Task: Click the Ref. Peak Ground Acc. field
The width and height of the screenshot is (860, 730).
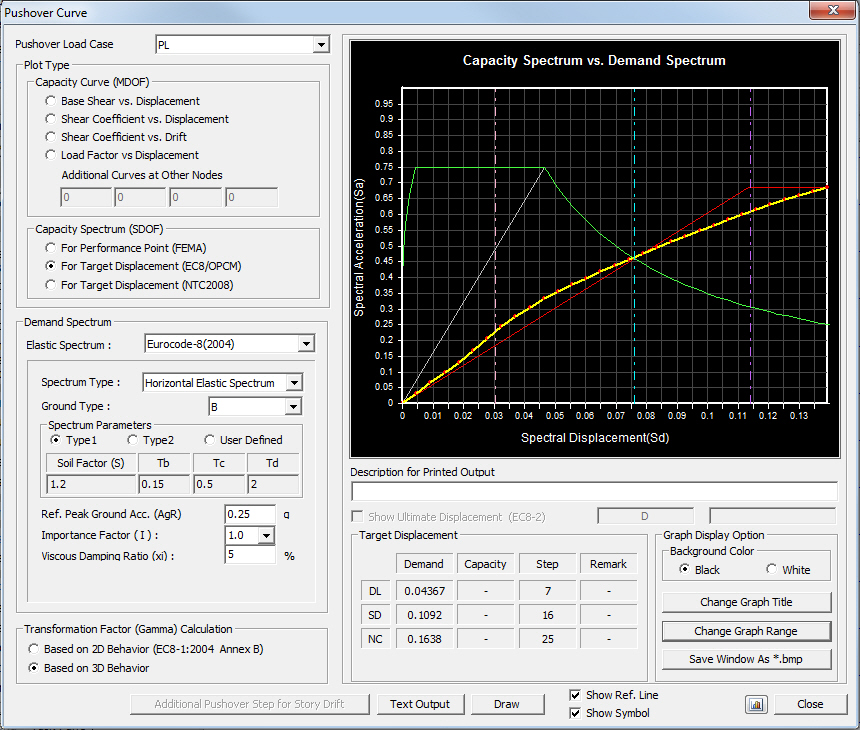Action: click(250, 514)
